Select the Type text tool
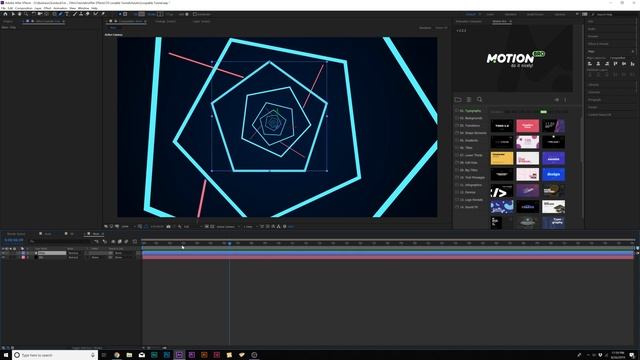This screenshot has width=640, height=360. click(67, 14)
